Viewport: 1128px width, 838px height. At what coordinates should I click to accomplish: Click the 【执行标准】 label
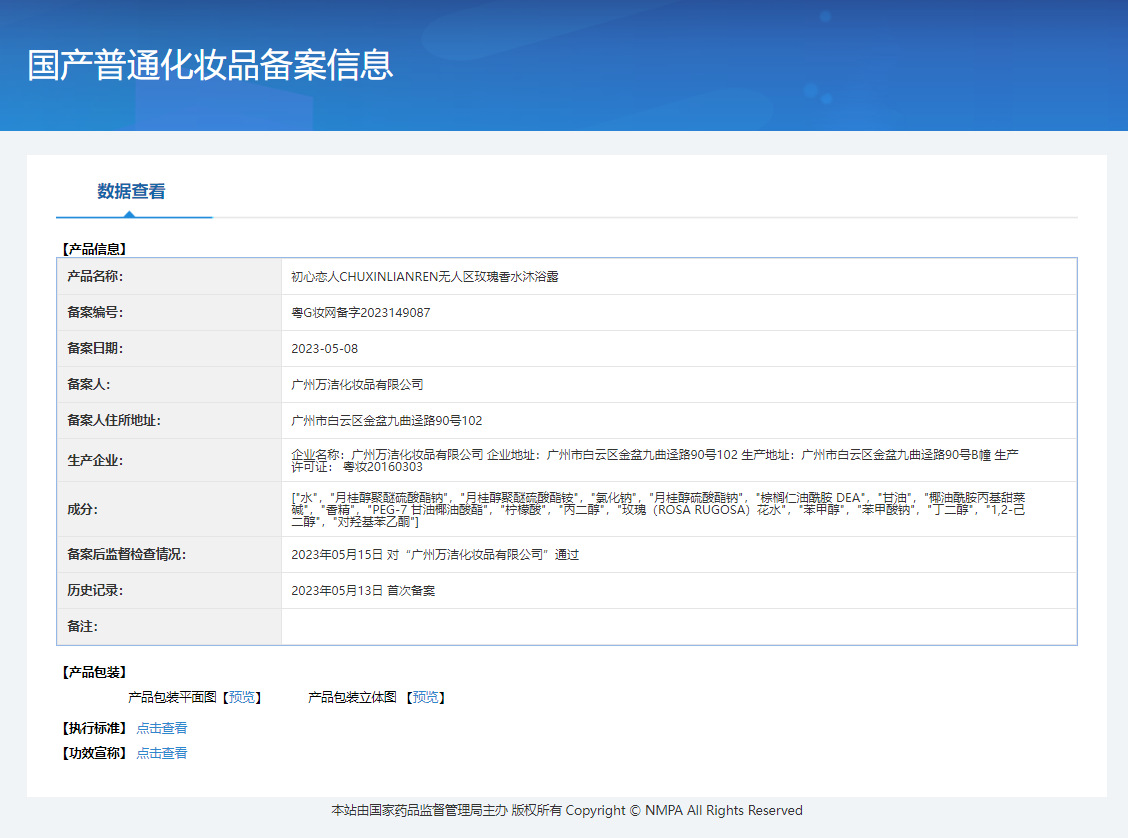click(x=94, y=728)
